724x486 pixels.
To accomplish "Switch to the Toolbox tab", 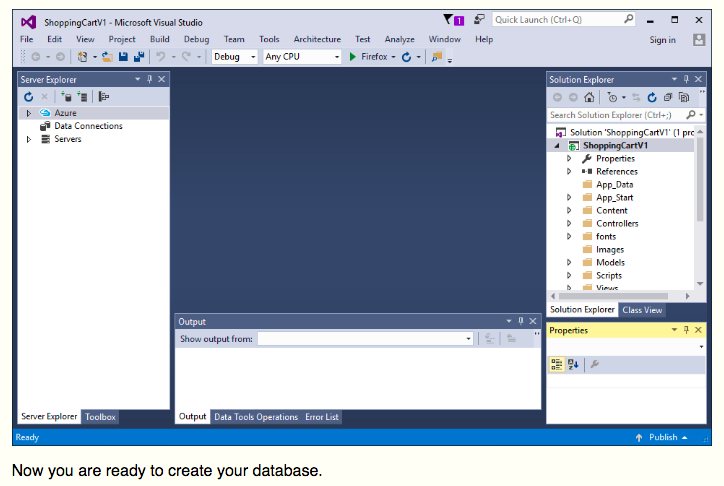I will [100, 417].
